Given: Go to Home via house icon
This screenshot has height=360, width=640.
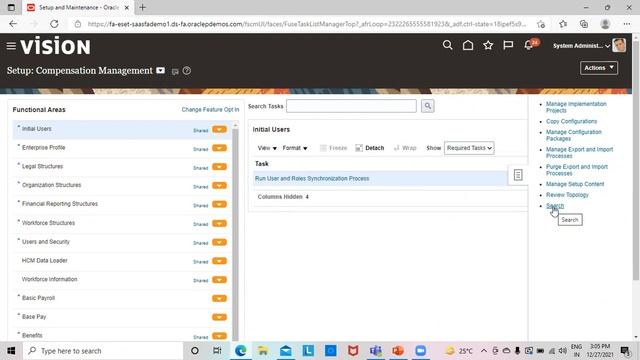Looking at the screenshot, I should click(x=468, y=45).
